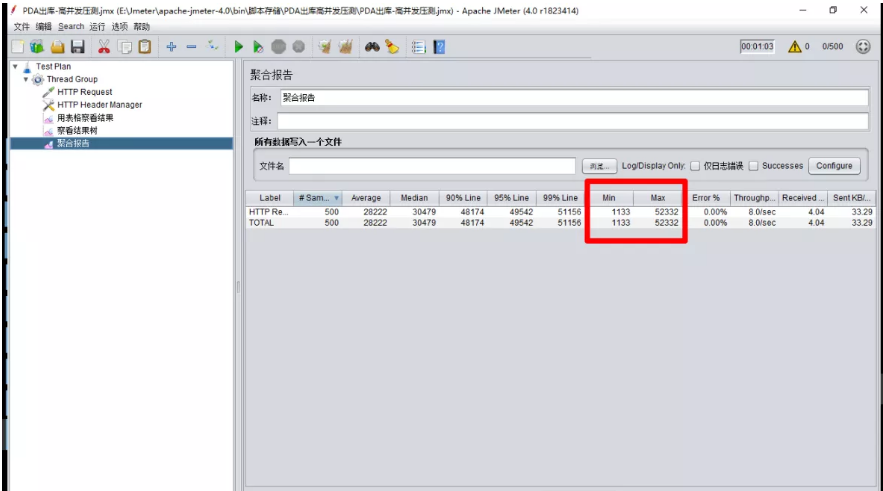Click the Copy icon

click(x=125, y=47)
